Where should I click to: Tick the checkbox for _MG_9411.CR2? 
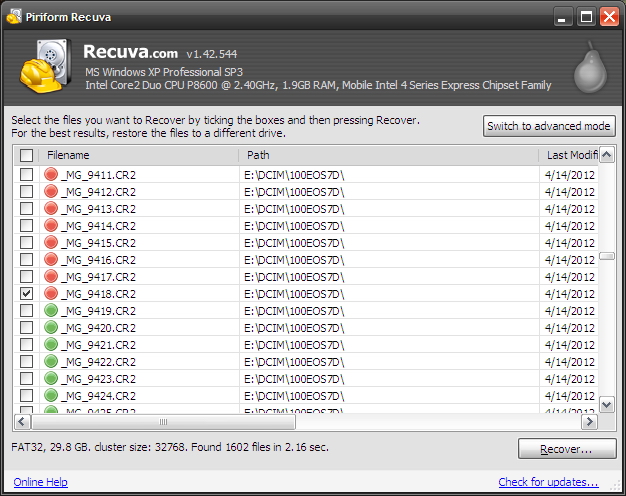click(x=26, y=175)
